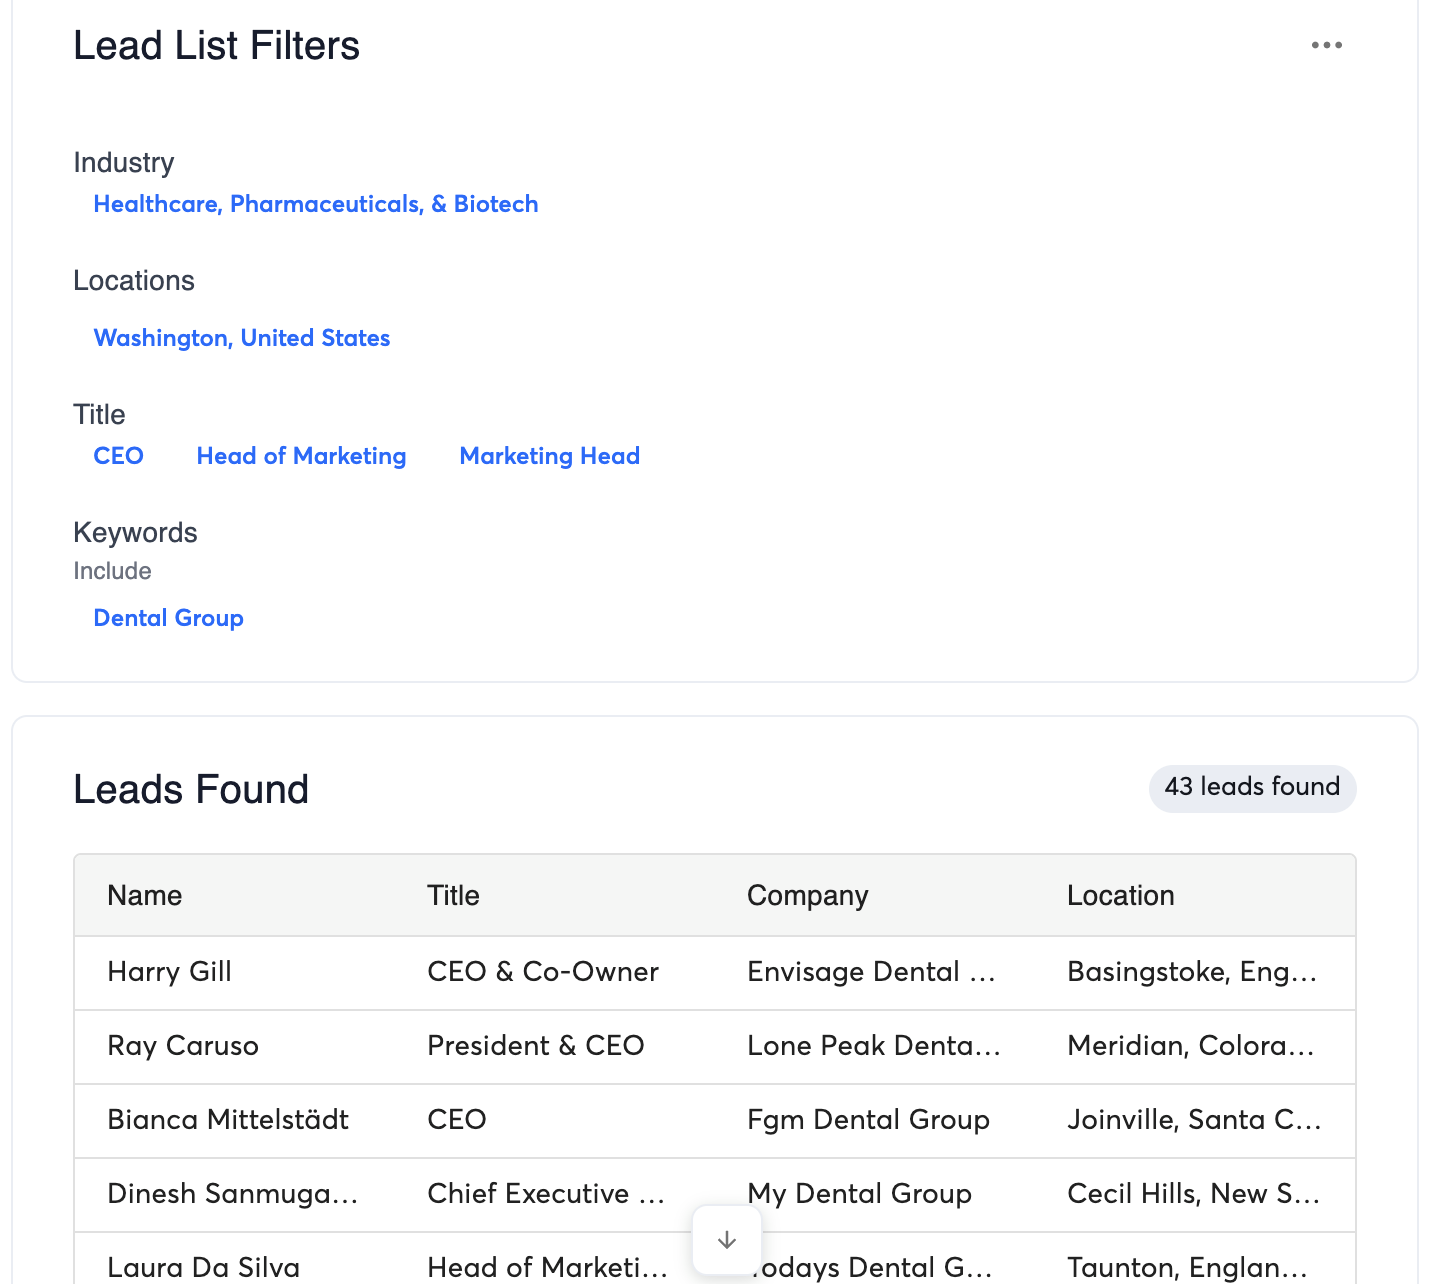1430x1284 pixels.
Task: Click the download arrow at the bottom
Action: [727, 1240]
